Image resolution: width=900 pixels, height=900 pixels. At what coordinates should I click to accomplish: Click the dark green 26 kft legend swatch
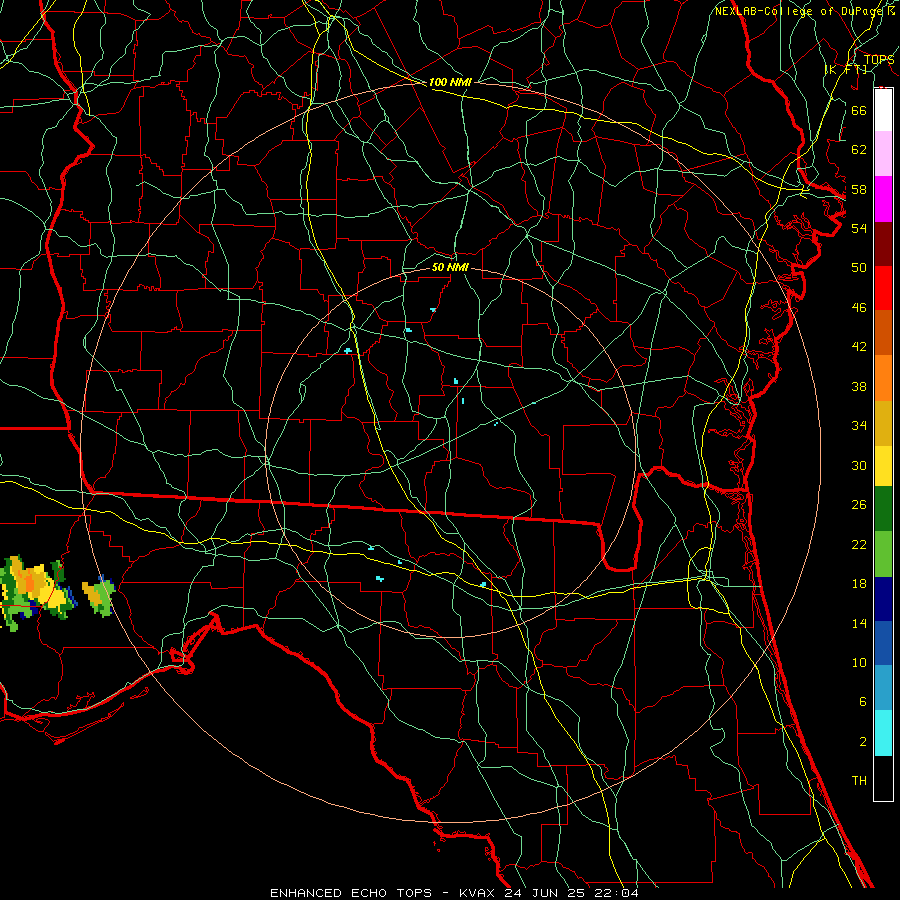(x=883, y=509)
